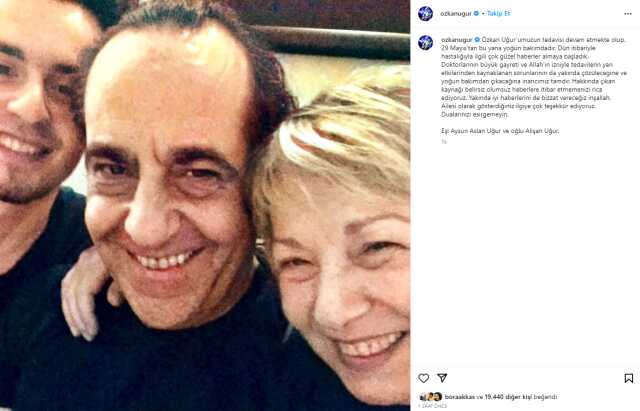This screenshot has width=640, height=411.
Task: Open ozkanugur username in the post header
Action: pos(456,13)
